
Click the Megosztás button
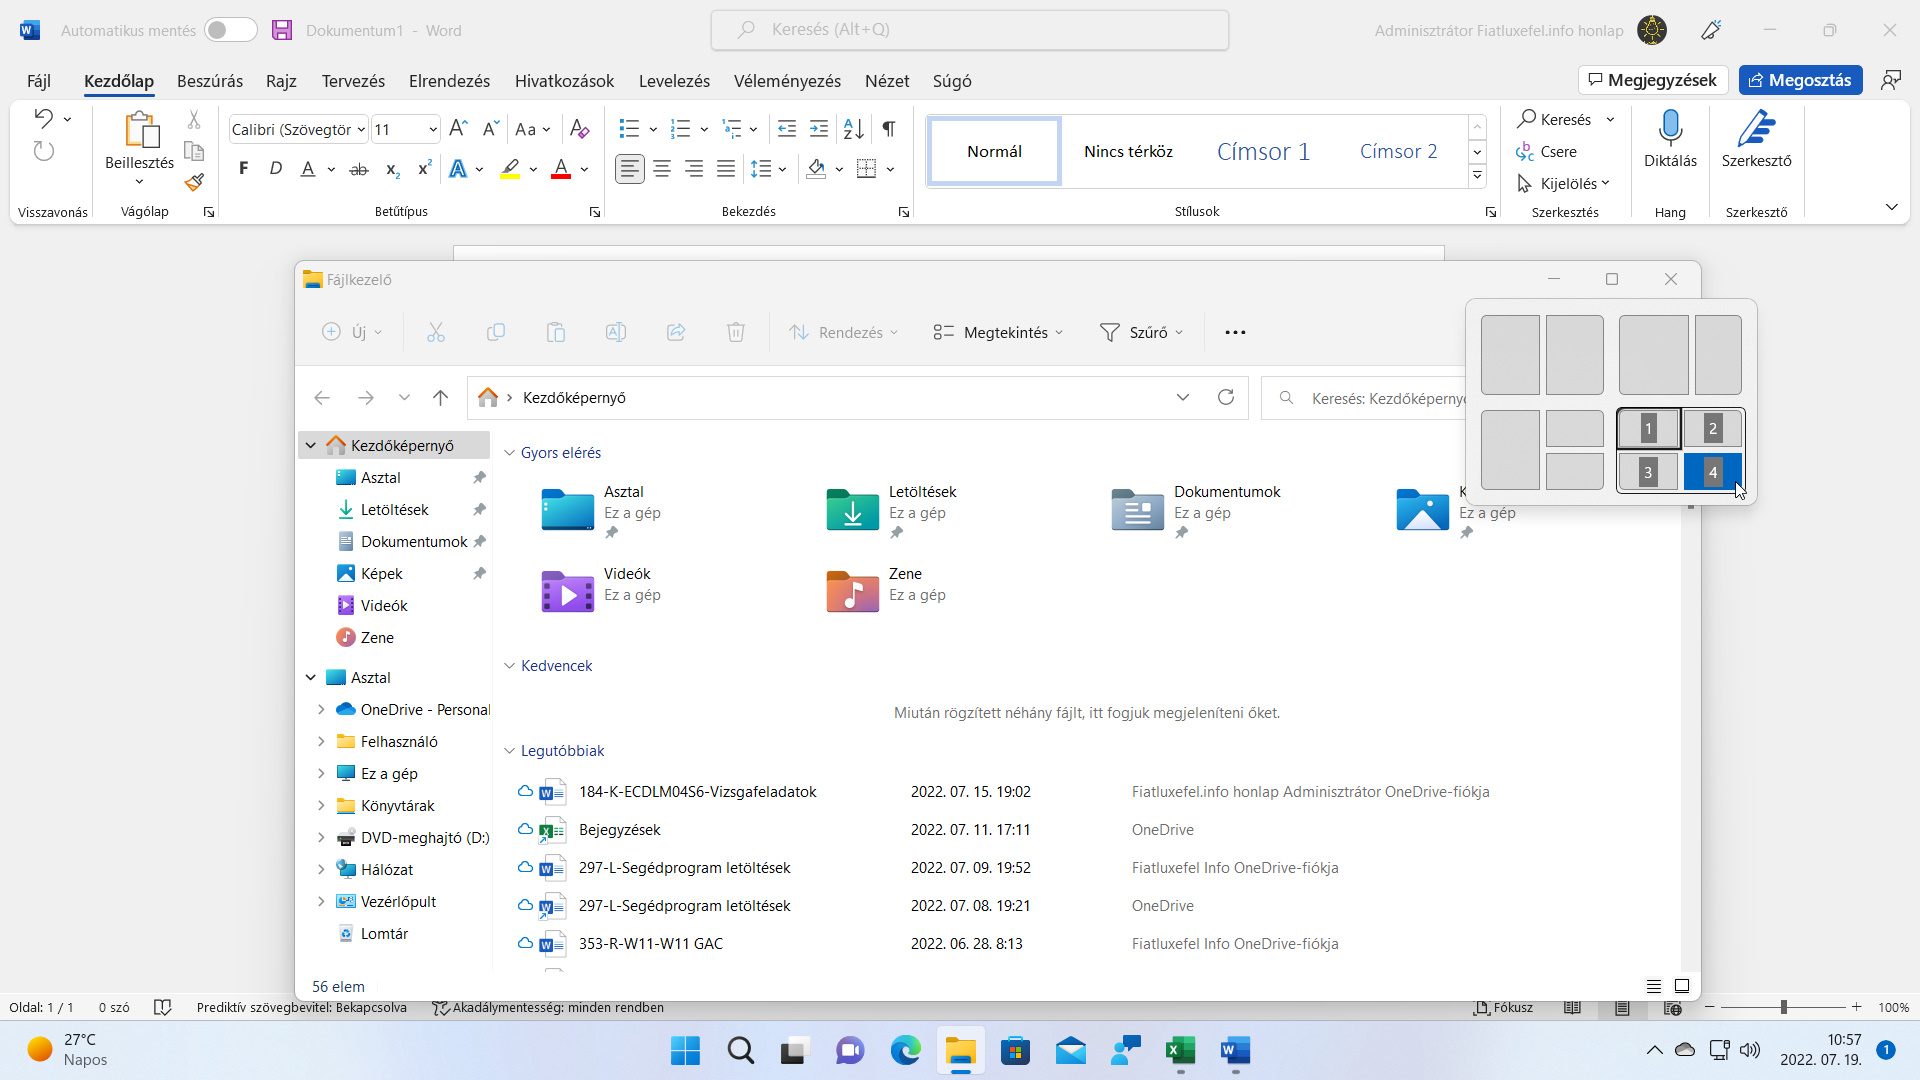[1800, 80]
